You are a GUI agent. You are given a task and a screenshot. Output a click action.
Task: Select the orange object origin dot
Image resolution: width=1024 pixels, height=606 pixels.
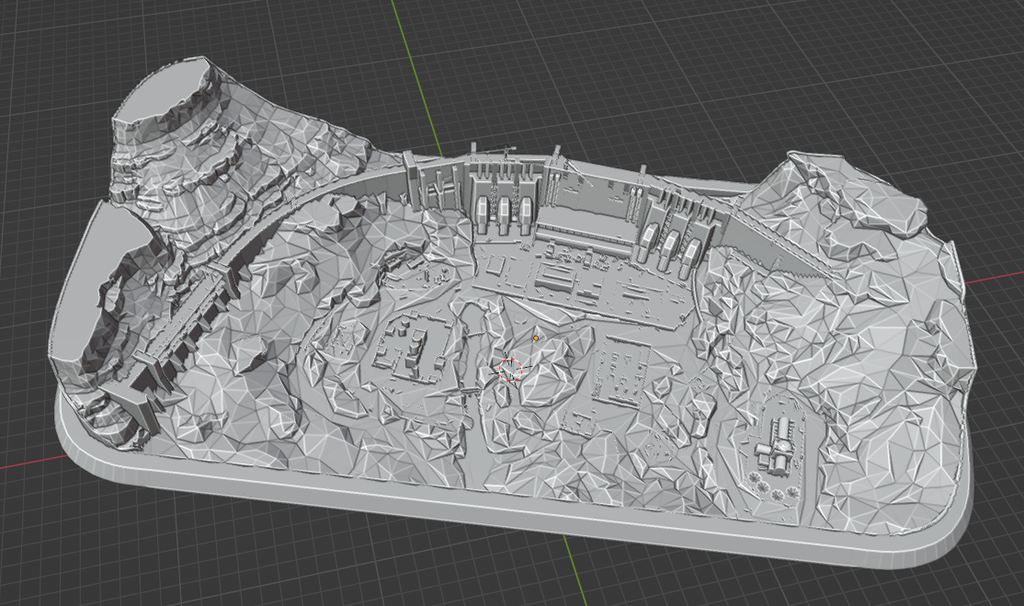536,338
